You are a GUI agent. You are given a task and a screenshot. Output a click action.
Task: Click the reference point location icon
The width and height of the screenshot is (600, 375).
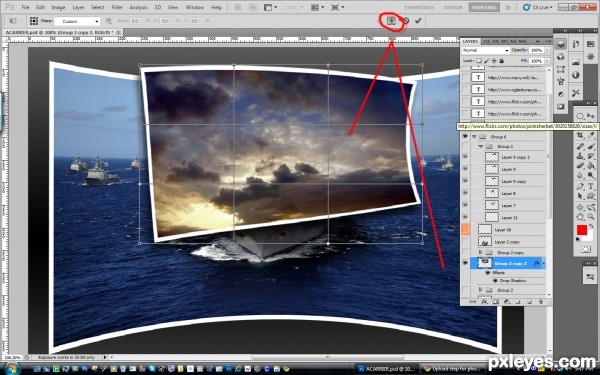tap(34, 21)
